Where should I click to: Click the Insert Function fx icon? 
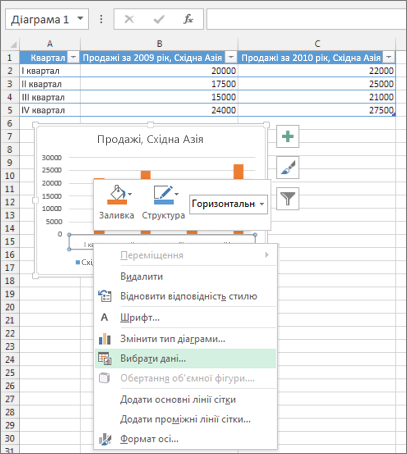pyautogui.click(x=188, y=19)
